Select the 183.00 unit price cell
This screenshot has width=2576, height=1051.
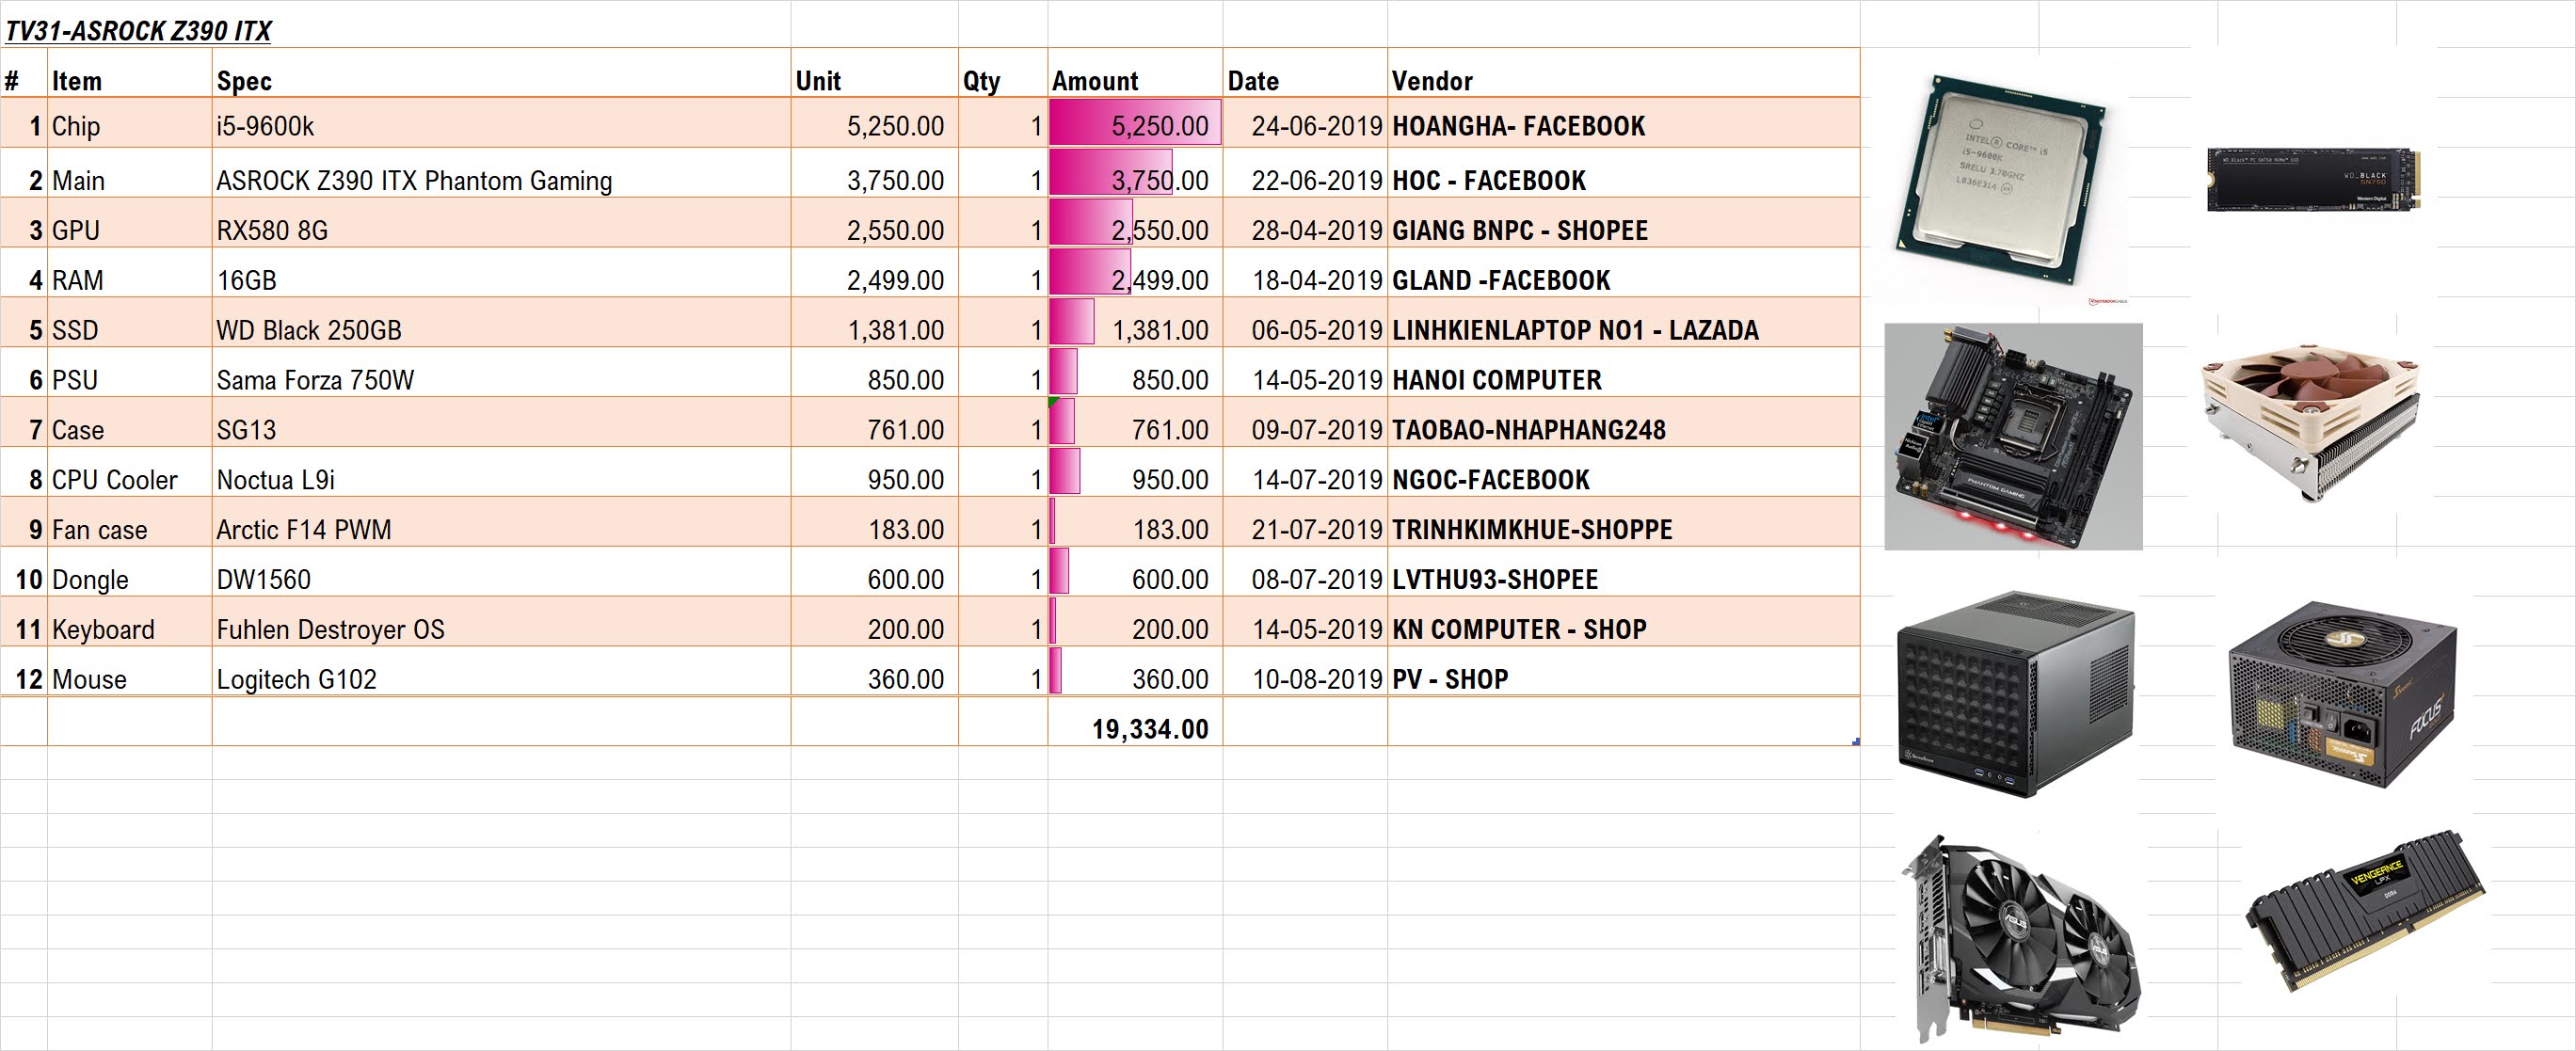coord(874,524)
